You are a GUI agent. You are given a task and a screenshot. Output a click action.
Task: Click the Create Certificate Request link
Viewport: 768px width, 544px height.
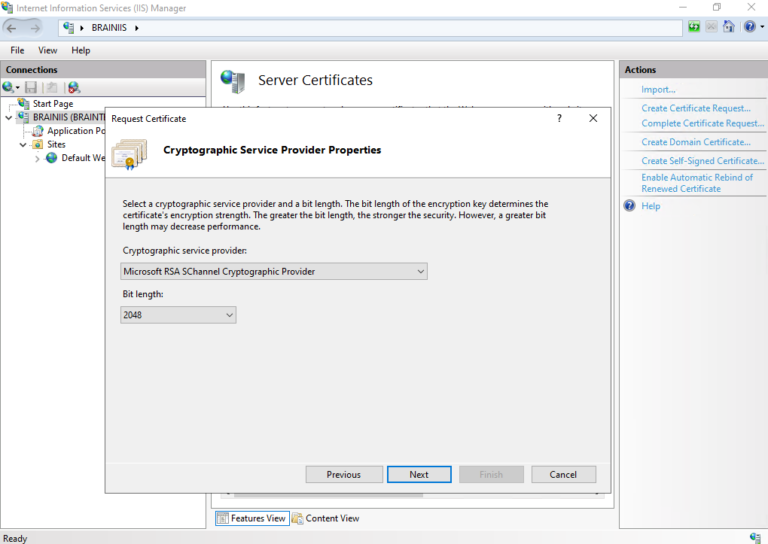[x=696, y=108]
